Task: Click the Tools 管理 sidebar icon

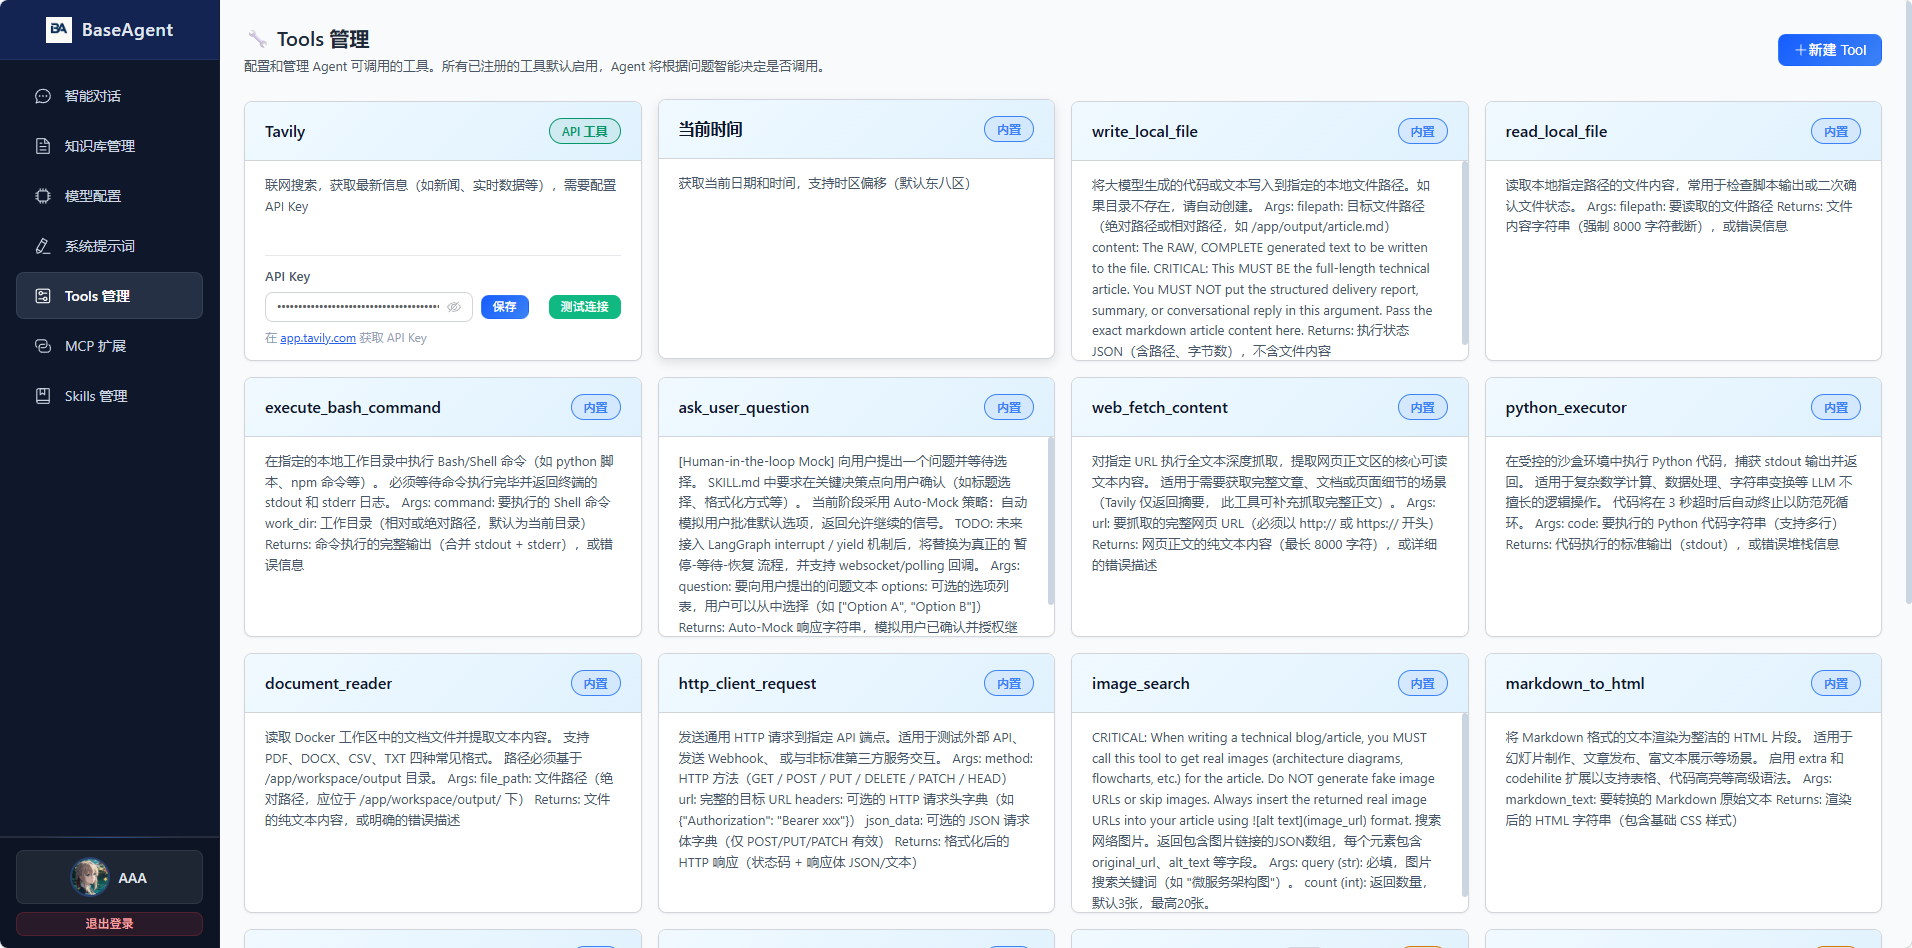Action: pos(43,296)
